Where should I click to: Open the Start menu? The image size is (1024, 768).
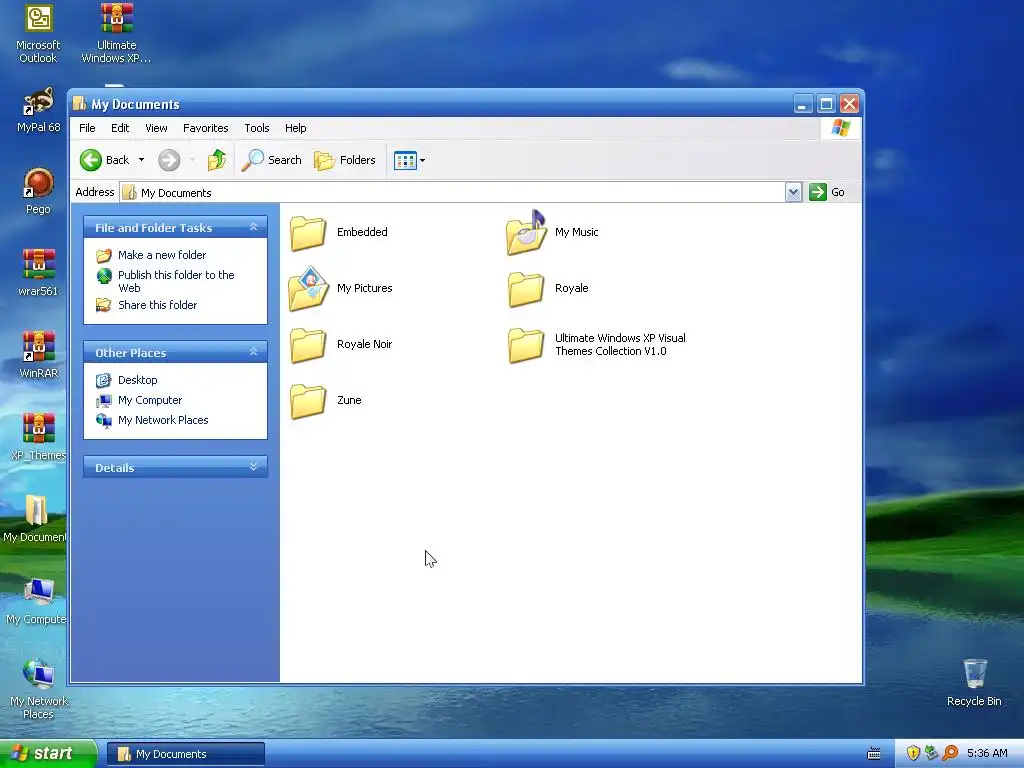click(47, 754)
